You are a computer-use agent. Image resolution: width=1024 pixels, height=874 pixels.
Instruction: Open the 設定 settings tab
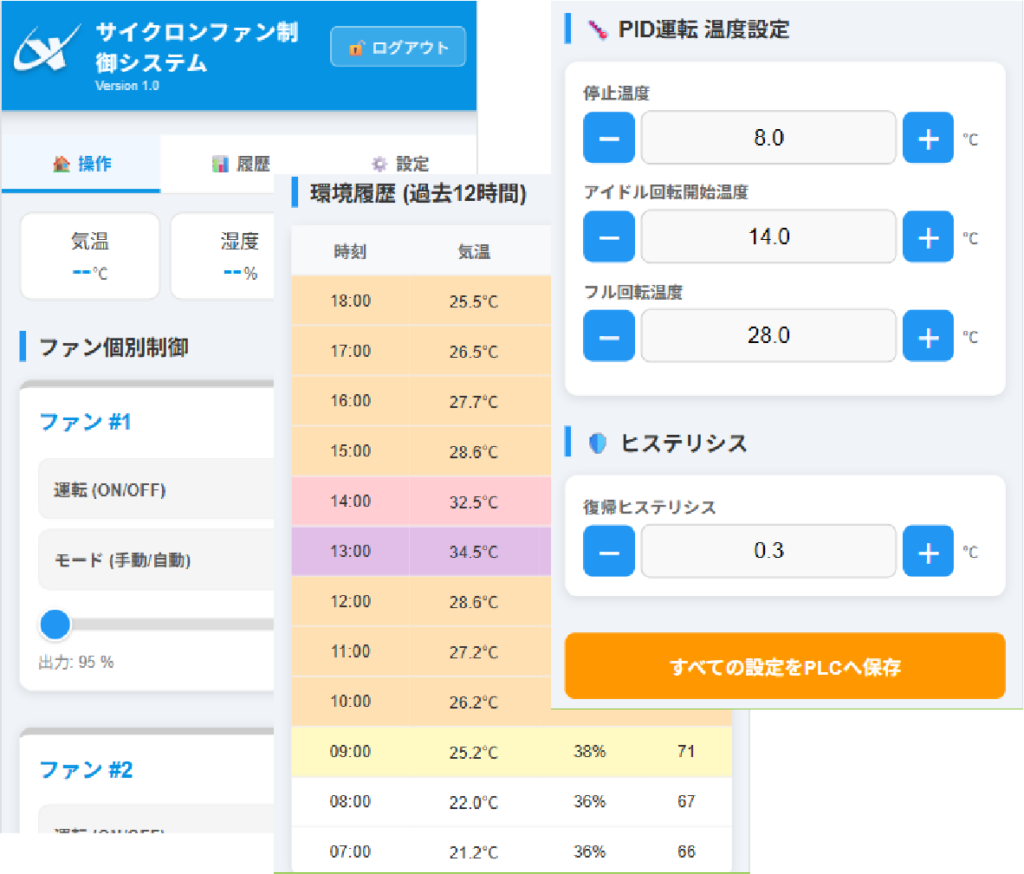tap(400, 164)
